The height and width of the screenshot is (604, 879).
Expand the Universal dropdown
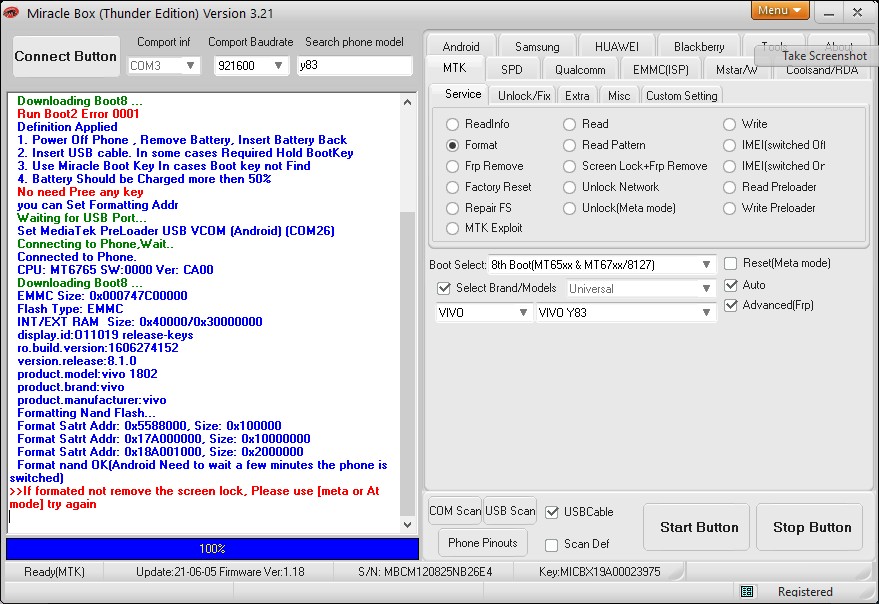coord(706,289)
